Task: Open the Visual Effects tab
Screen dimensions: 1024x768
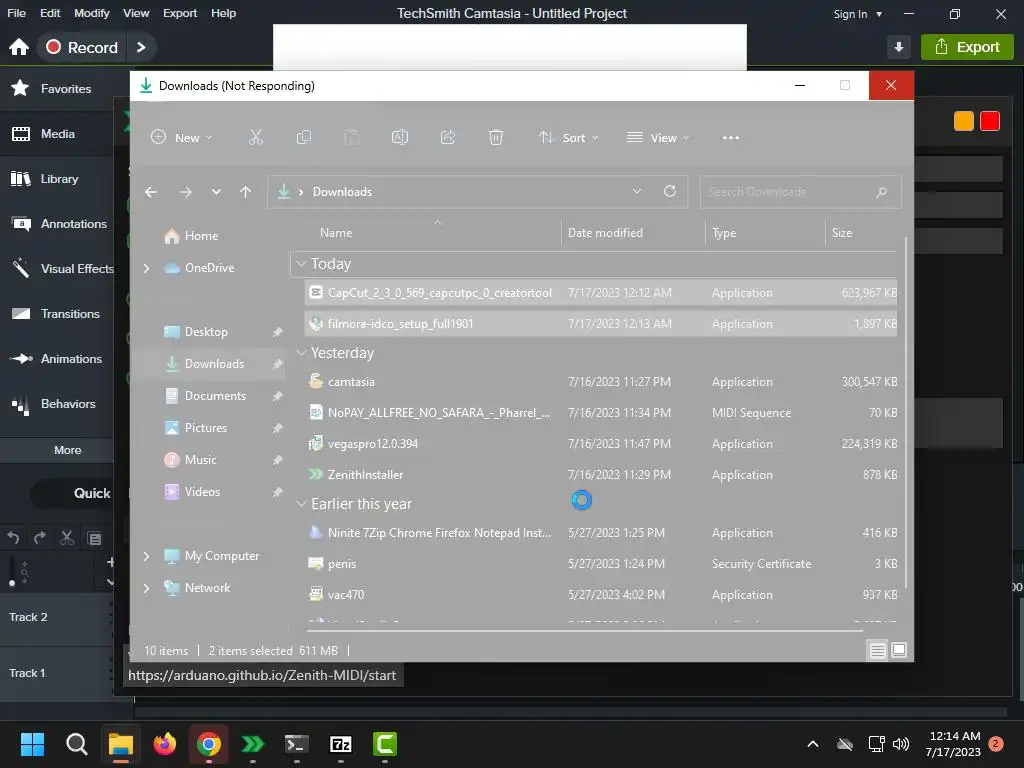Action: click(x=57, y=268)
